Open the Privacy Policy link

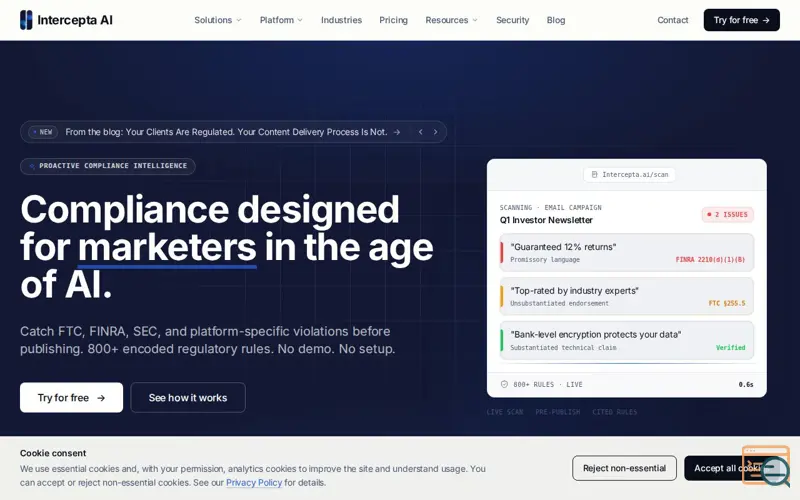(254, 482)
